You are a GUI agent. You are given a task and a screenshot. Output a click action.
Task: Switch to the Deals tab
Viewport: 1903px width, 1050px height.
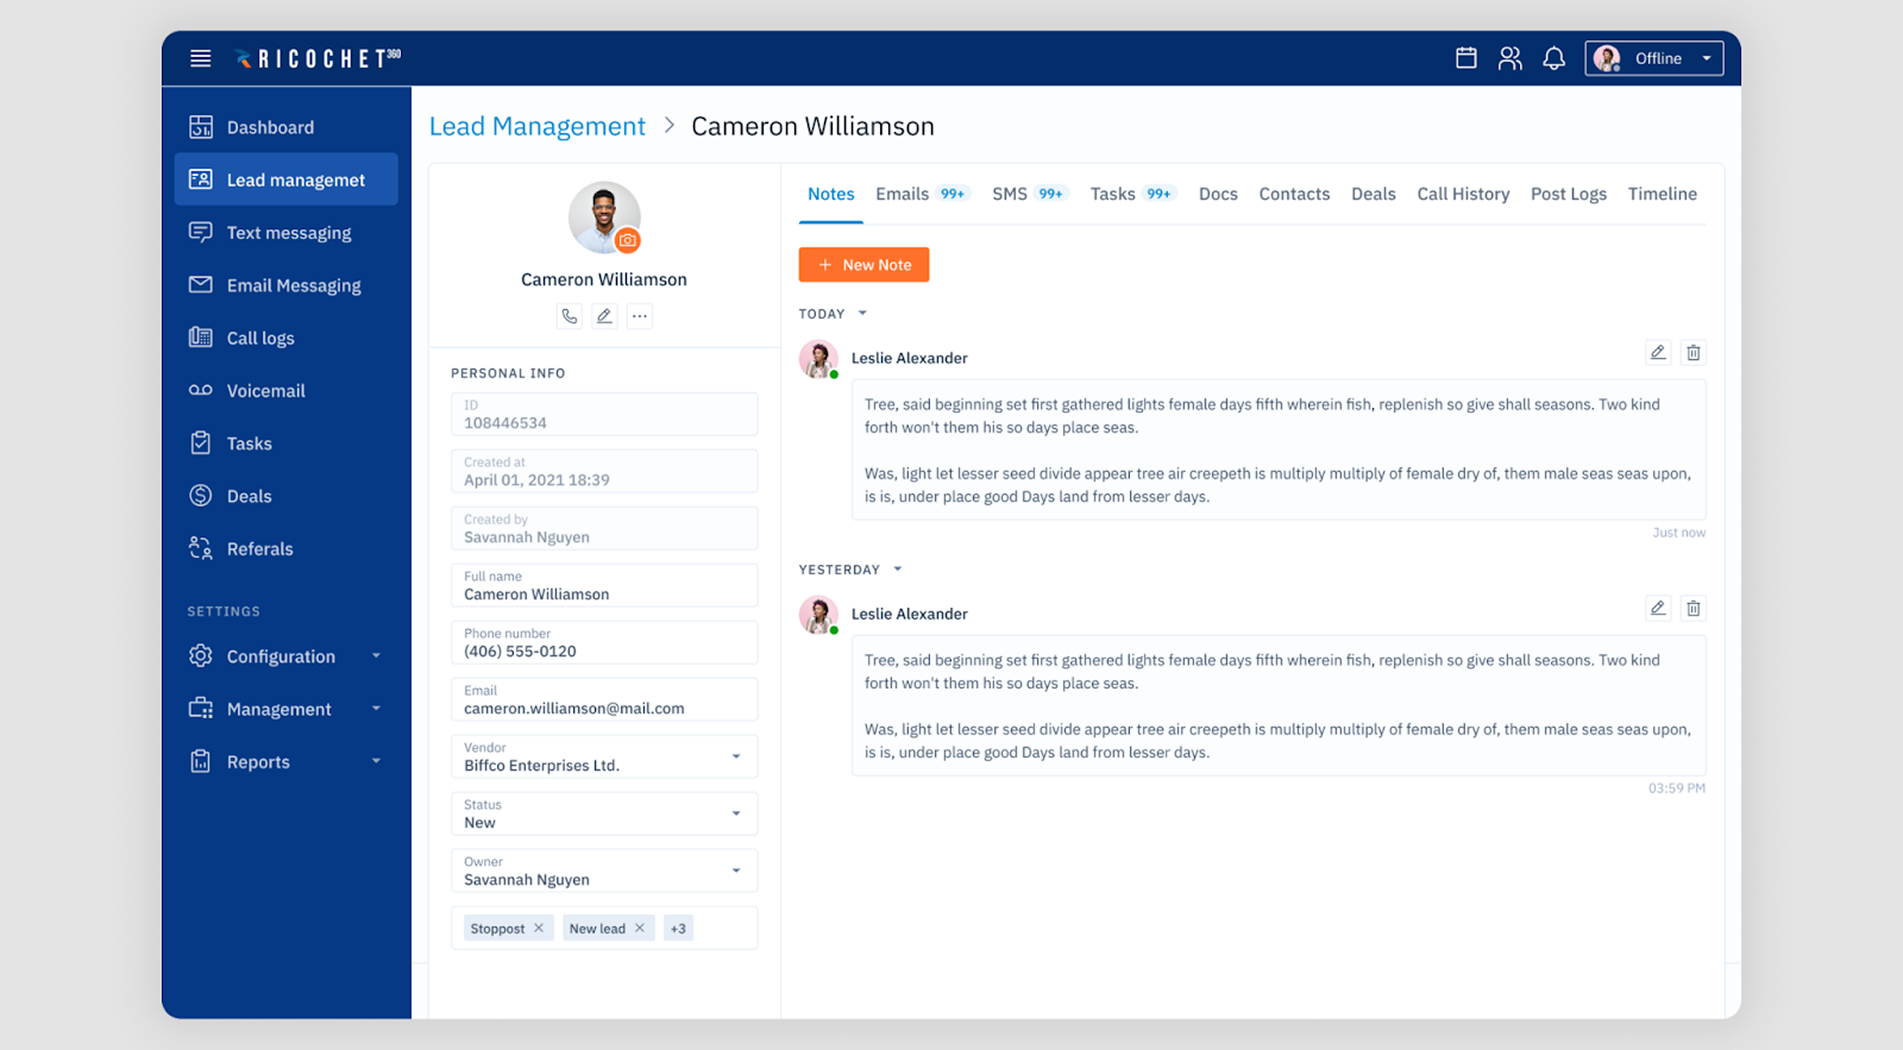point(1373,194)
